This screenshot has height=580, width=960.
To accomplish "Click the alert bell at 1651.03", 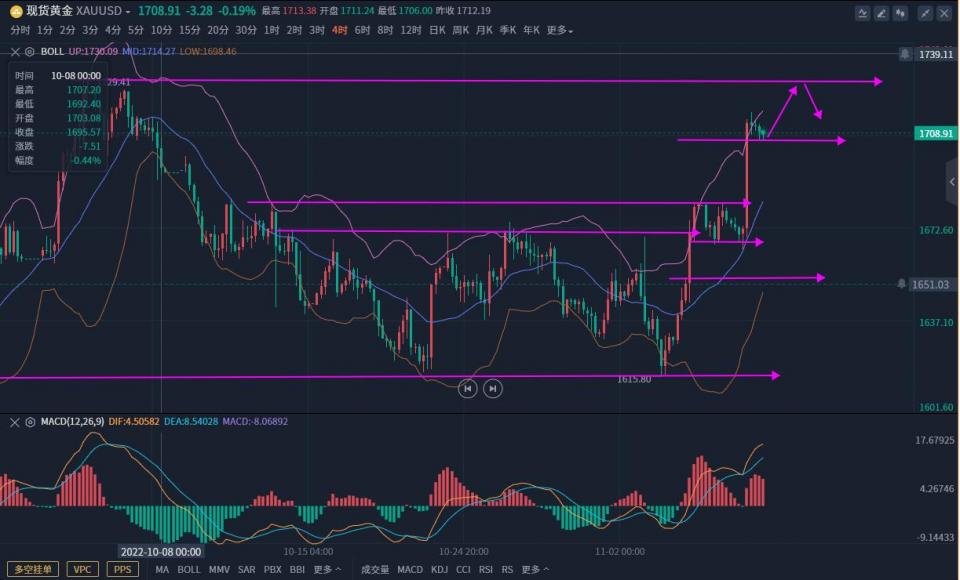I will tap(902, 285).
